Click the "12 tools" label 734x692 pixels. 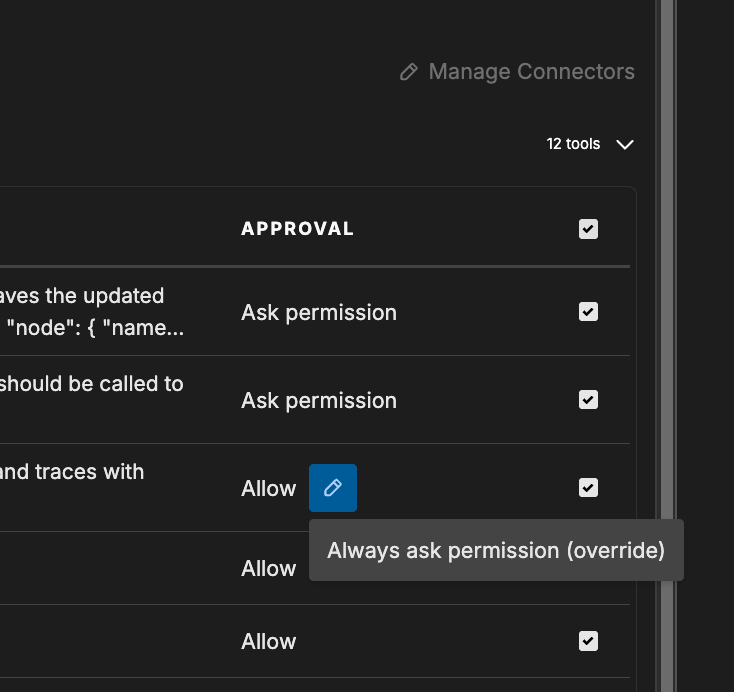click(573, 144)
